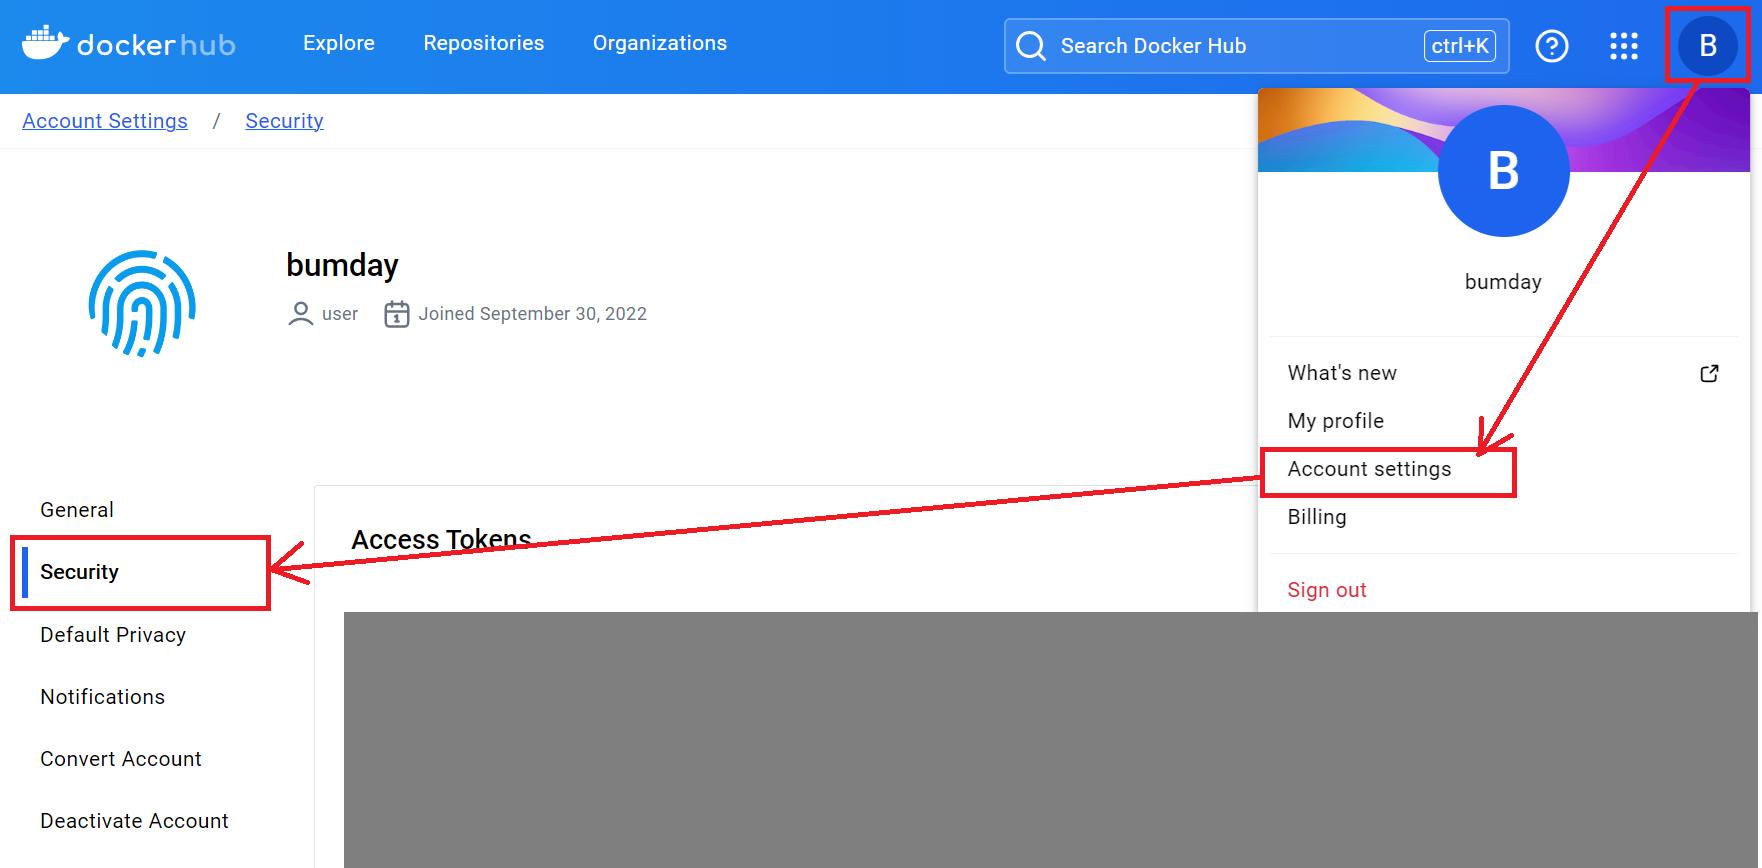Open Convert Account settings

[121, 759]
